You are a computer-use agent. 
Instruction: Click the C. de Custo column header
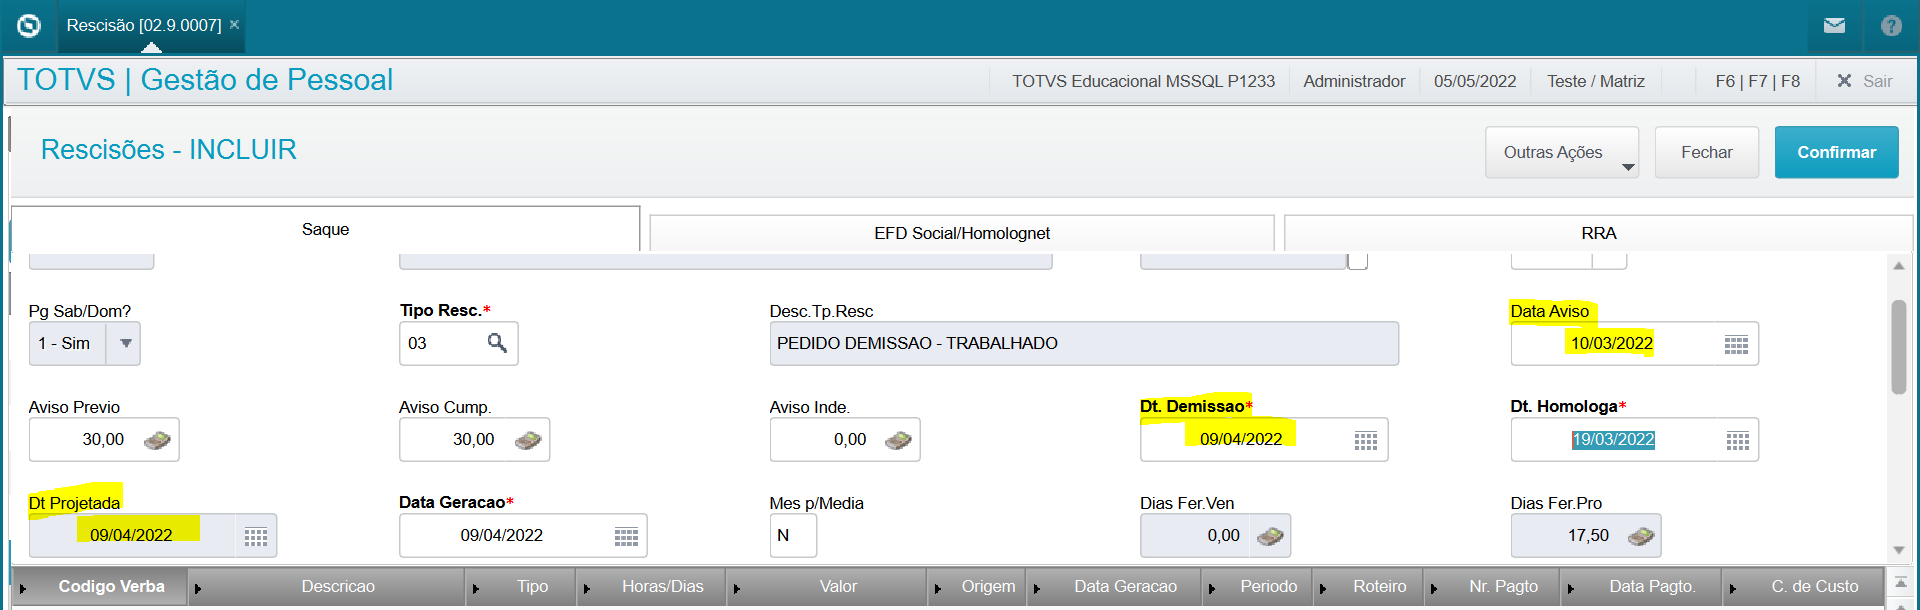pos(1814,586)
